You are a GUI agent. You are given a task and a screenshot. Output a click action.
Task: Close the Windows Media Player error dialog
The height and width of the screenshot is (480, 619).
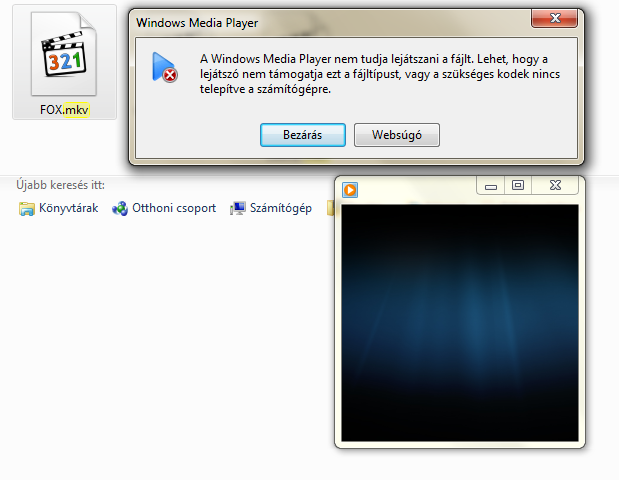pos(555,18)
